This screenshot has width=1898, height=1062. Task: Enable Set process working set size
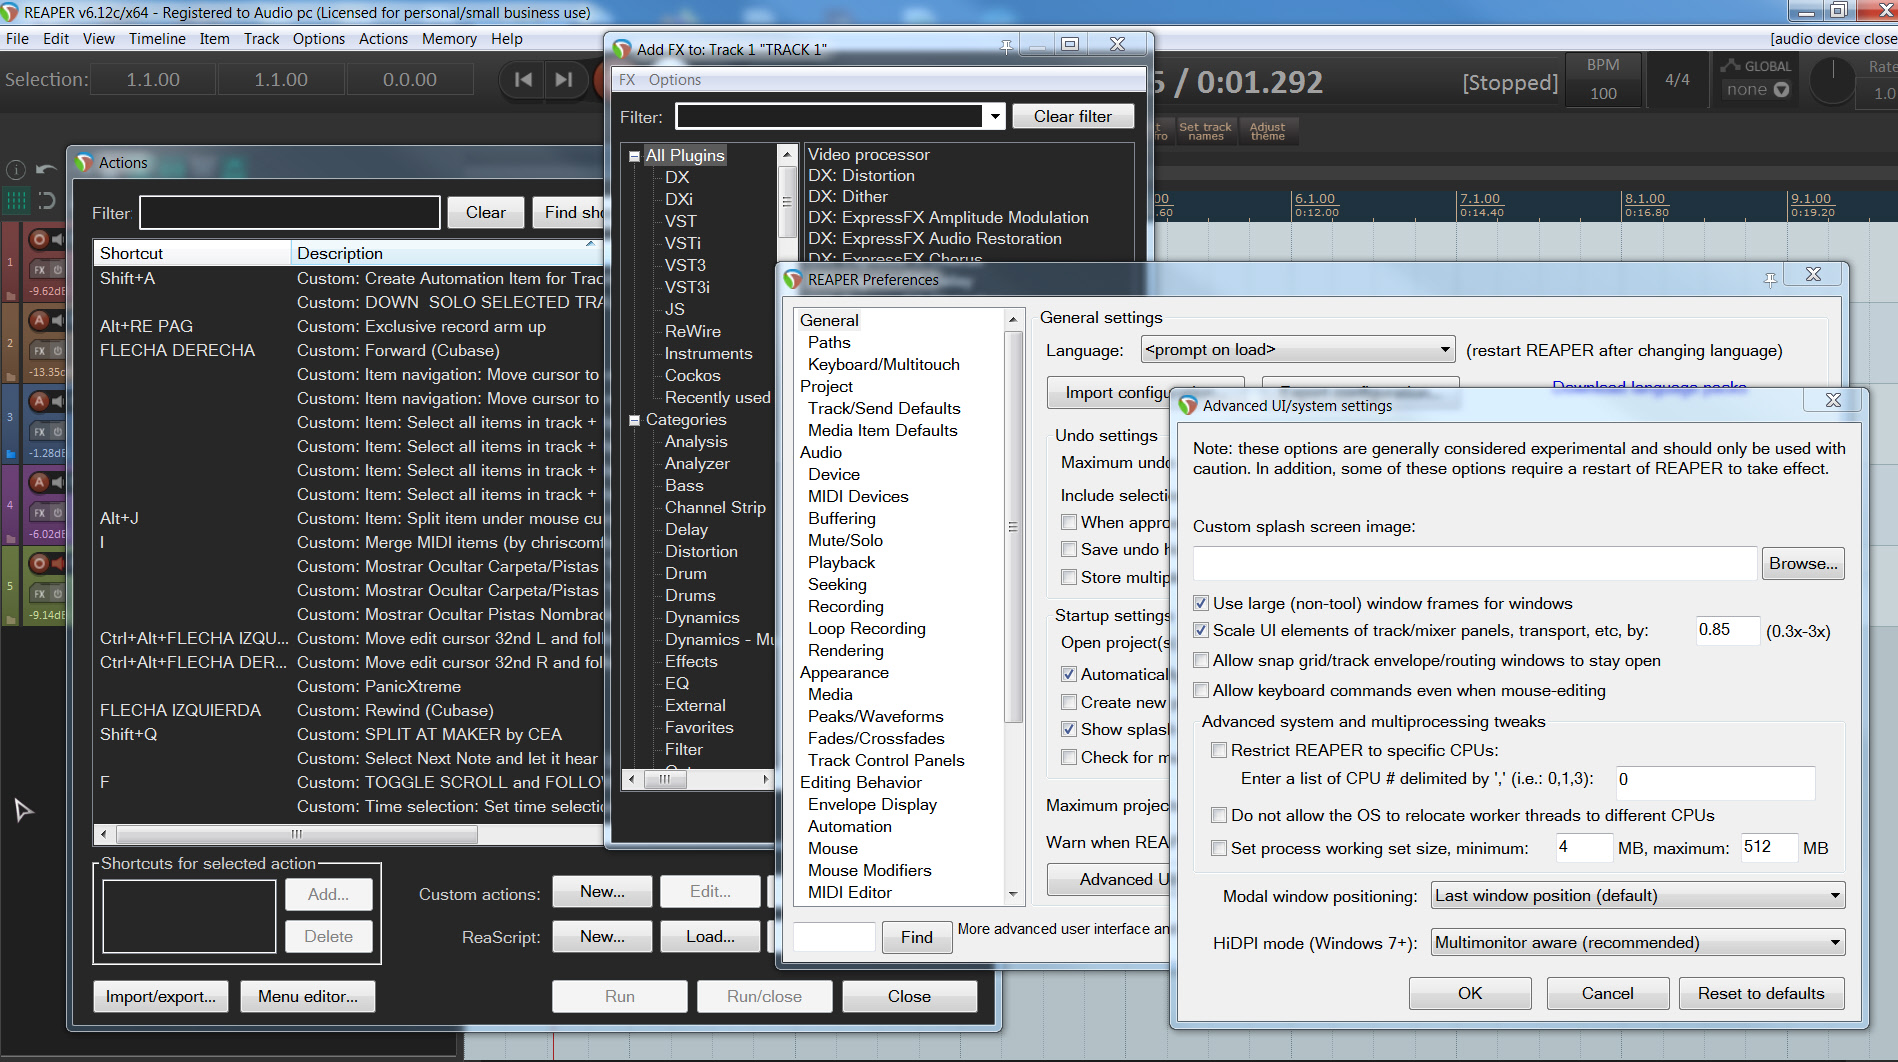click(1219, 848)
